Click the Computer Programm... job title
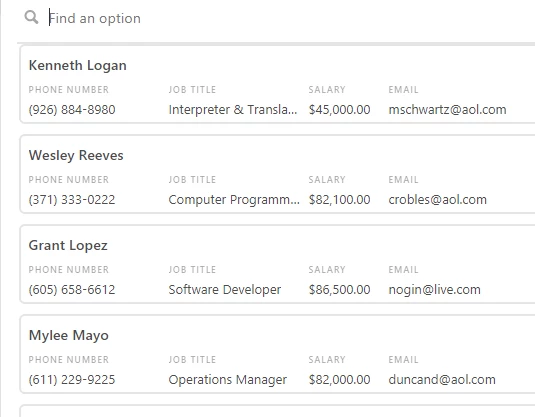 234,200
